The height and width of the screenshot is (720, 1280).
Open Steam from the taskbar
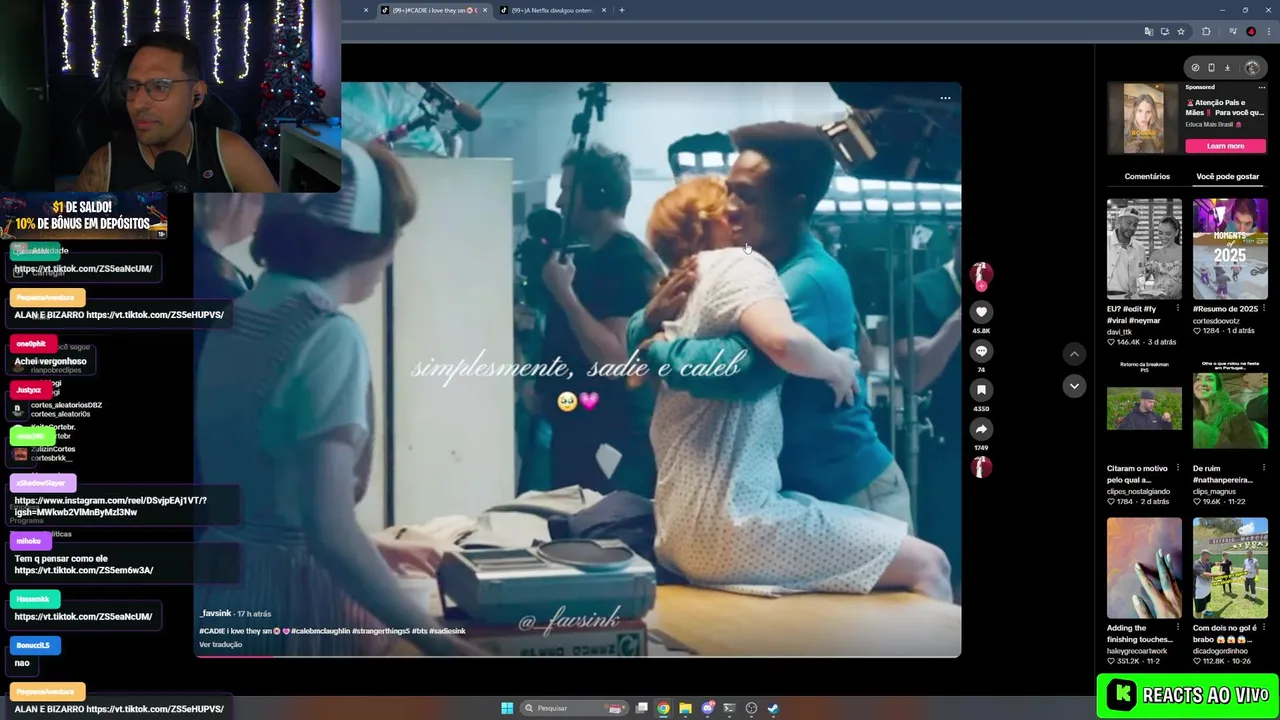tap(773, 708)
